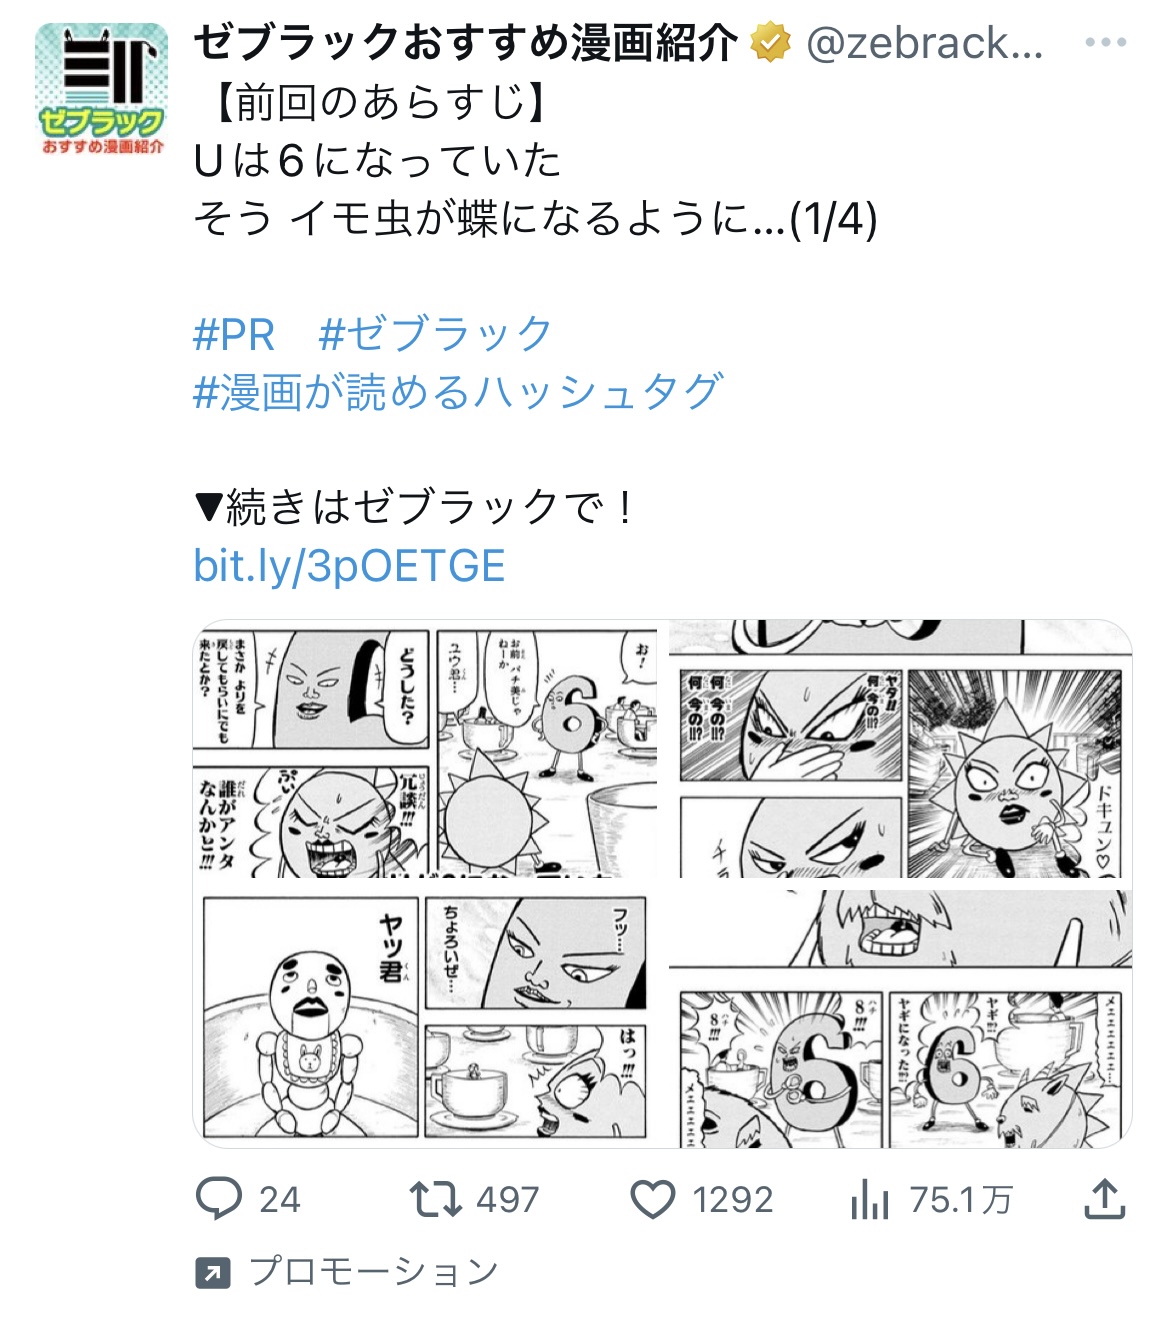Tap the retweet arrows icon
The height and width of the screenshot is (1319, 1169).
point(435,1198)
